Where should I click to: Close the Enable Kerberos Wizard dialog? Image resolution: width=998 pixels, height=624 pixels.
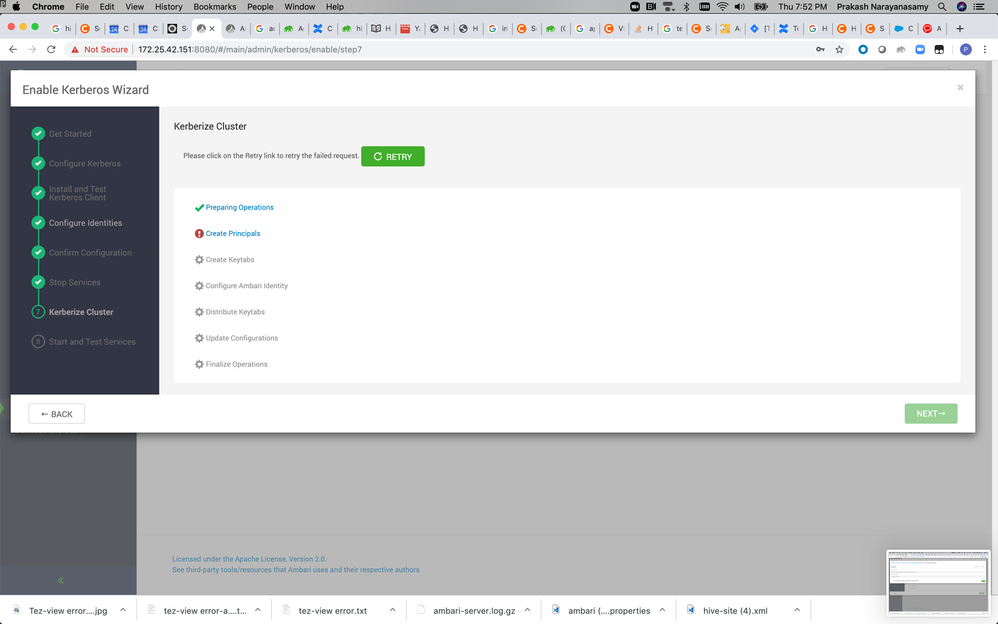[960, 88]
